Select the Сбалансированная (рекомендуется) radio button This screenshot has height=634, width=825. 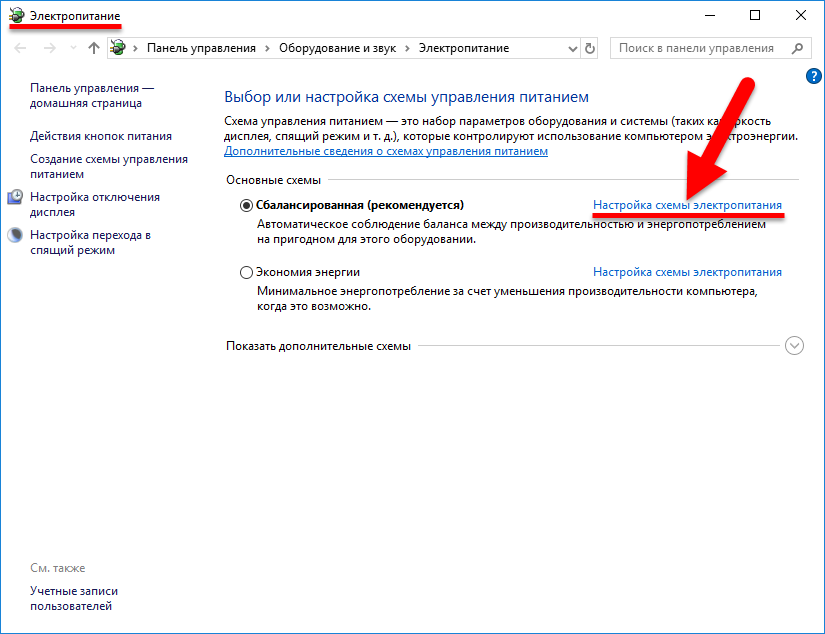[246, 205]
